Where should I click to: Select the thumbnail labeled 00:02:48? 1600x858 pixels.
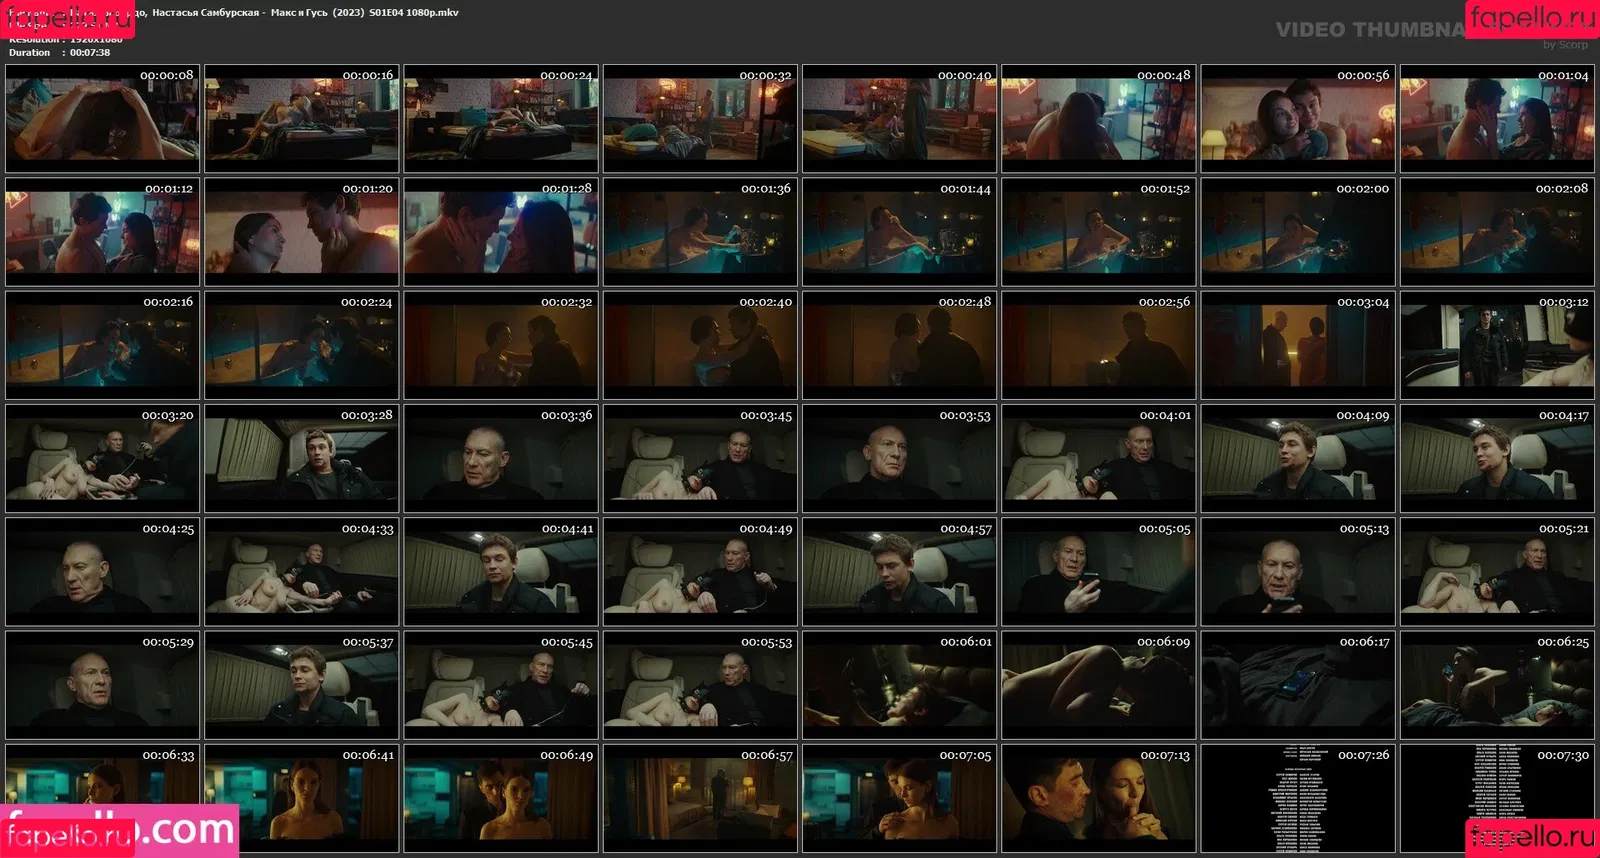[x=899, y=345]
